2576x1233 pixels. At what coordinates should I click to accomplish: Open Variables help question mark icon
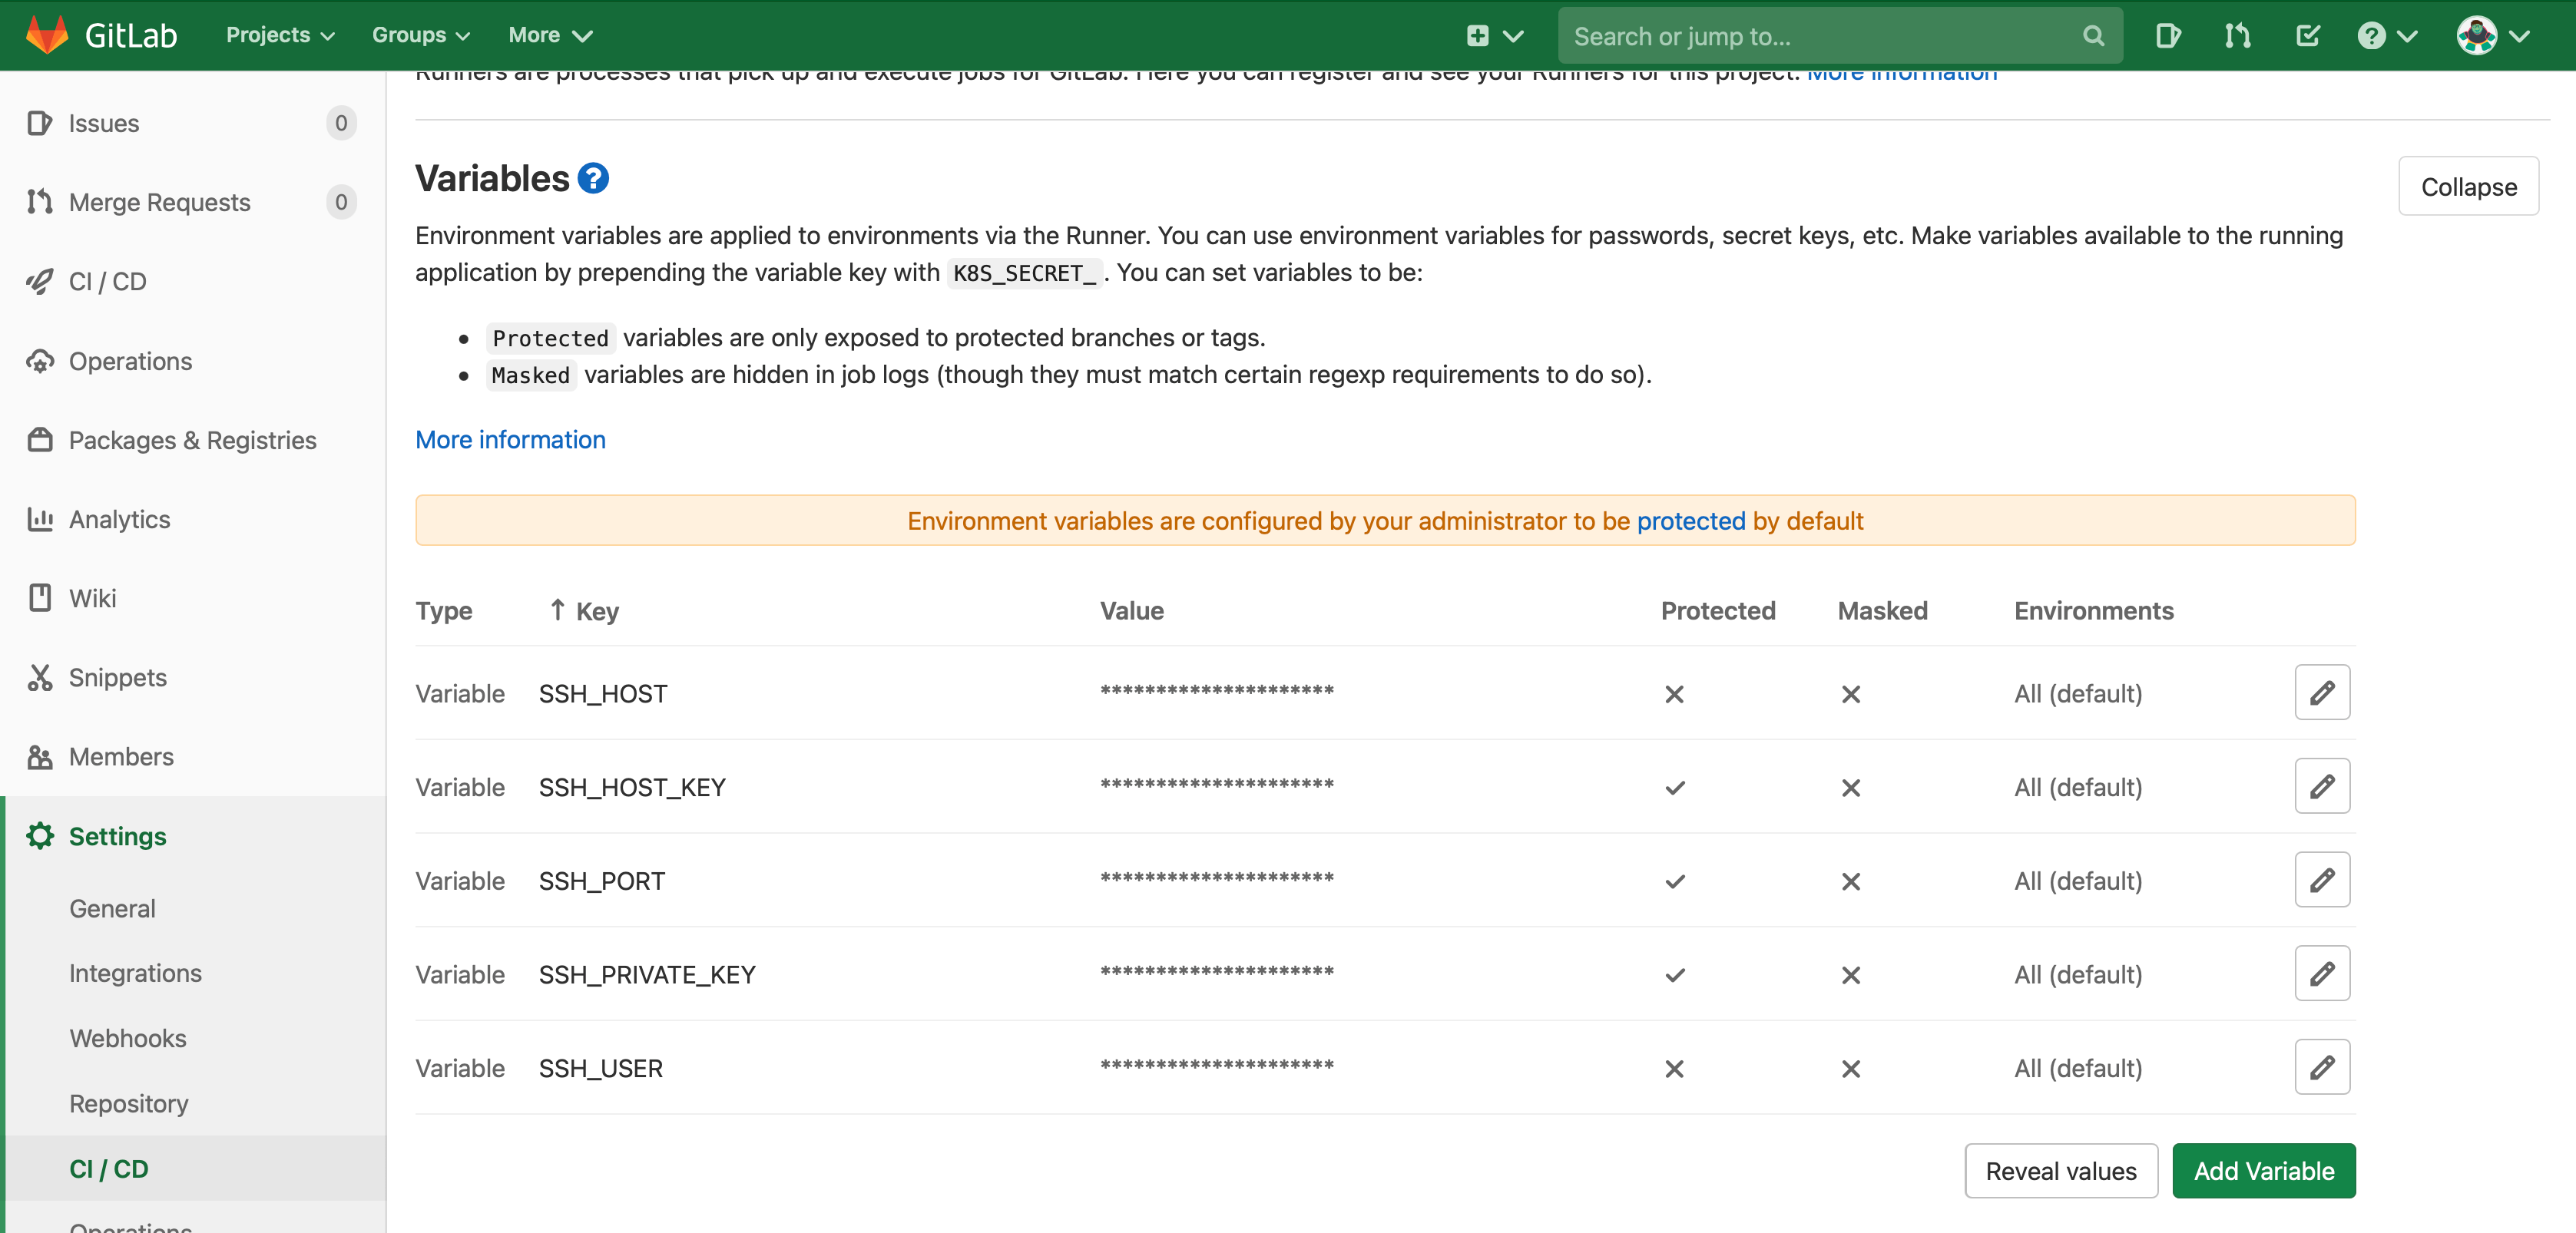[593, 178]
